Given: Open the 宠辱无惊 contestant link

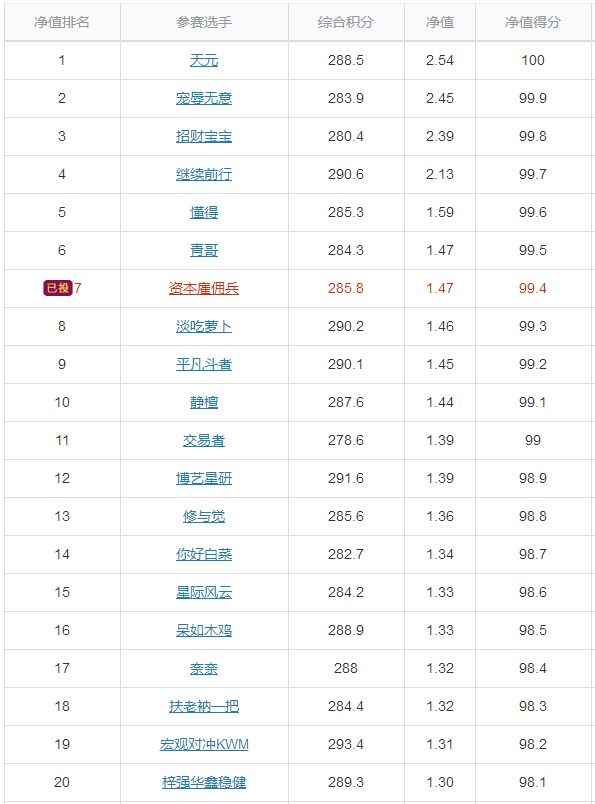Looking at the screenshot, I should click(x=204, y=98).
